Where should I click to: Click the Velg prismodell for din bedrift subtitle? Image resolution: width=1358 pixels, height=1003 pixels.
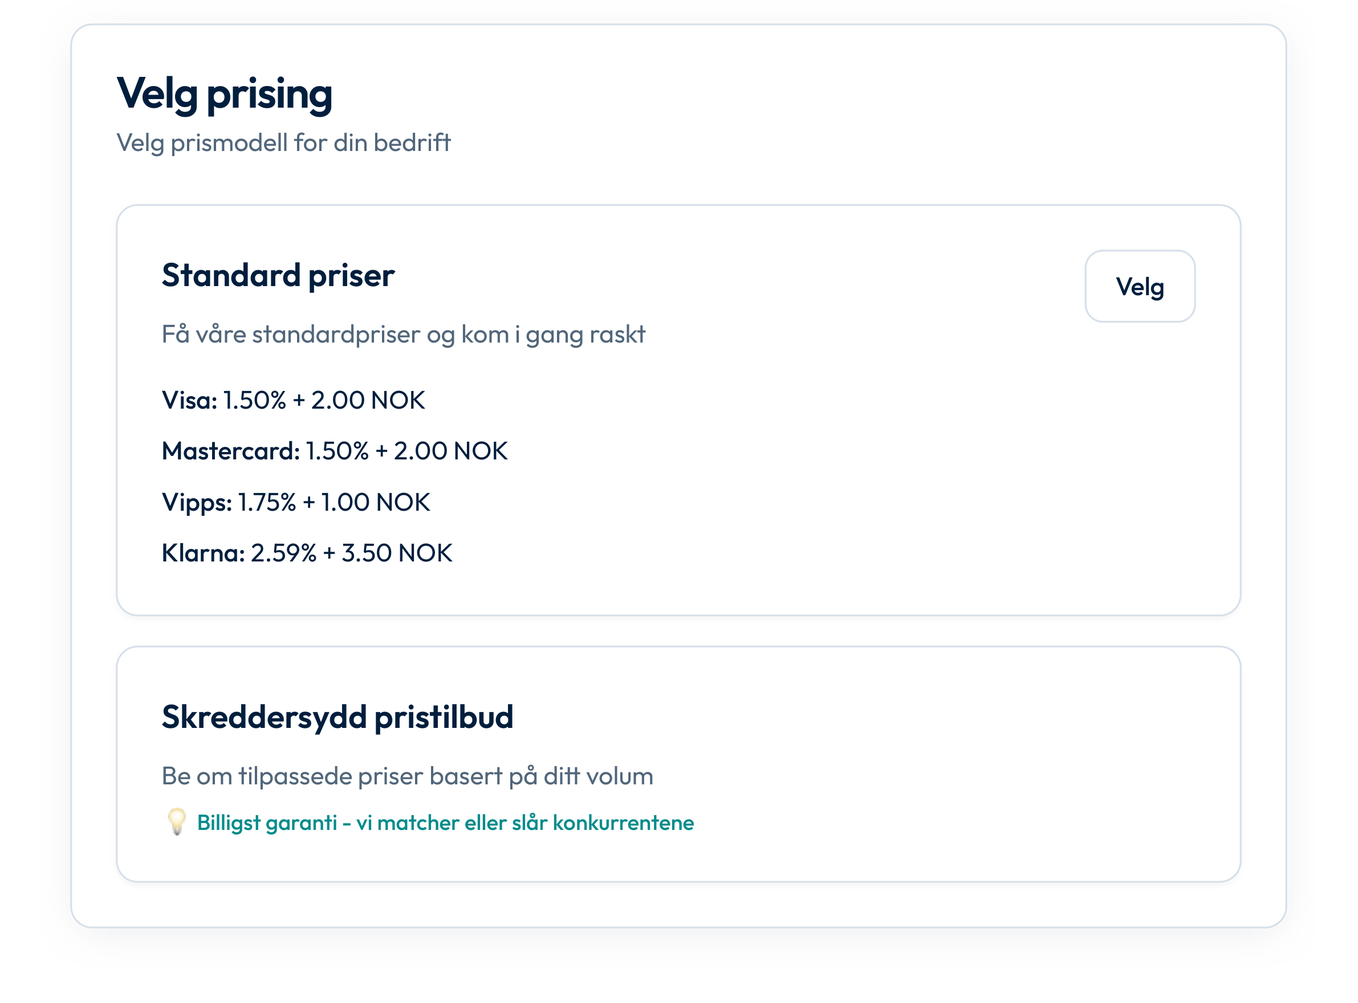(x=283, y=143)
